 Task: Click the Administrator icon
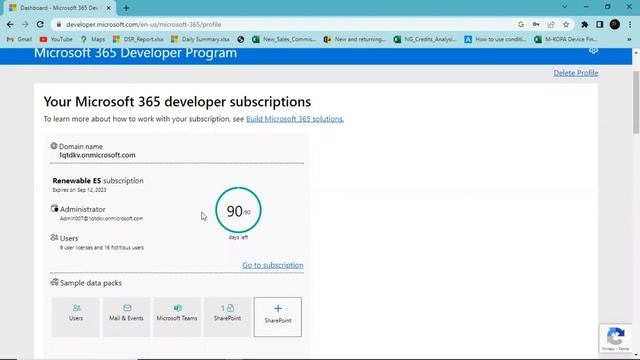point(54,209)
